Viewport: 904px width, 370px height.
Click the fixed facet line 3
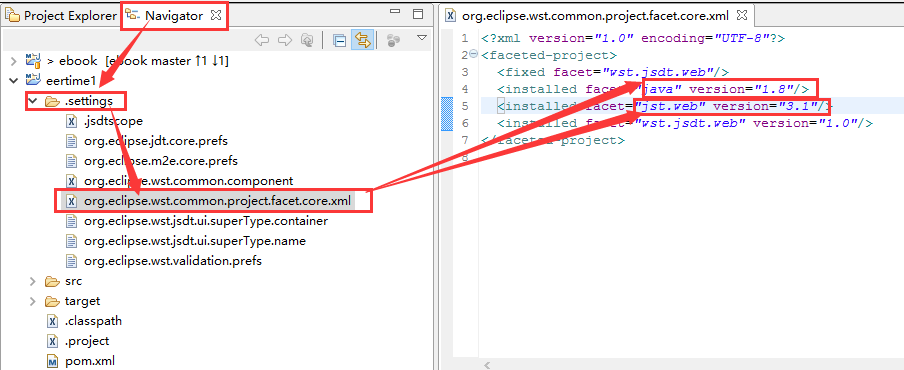(x=613, y=73)
